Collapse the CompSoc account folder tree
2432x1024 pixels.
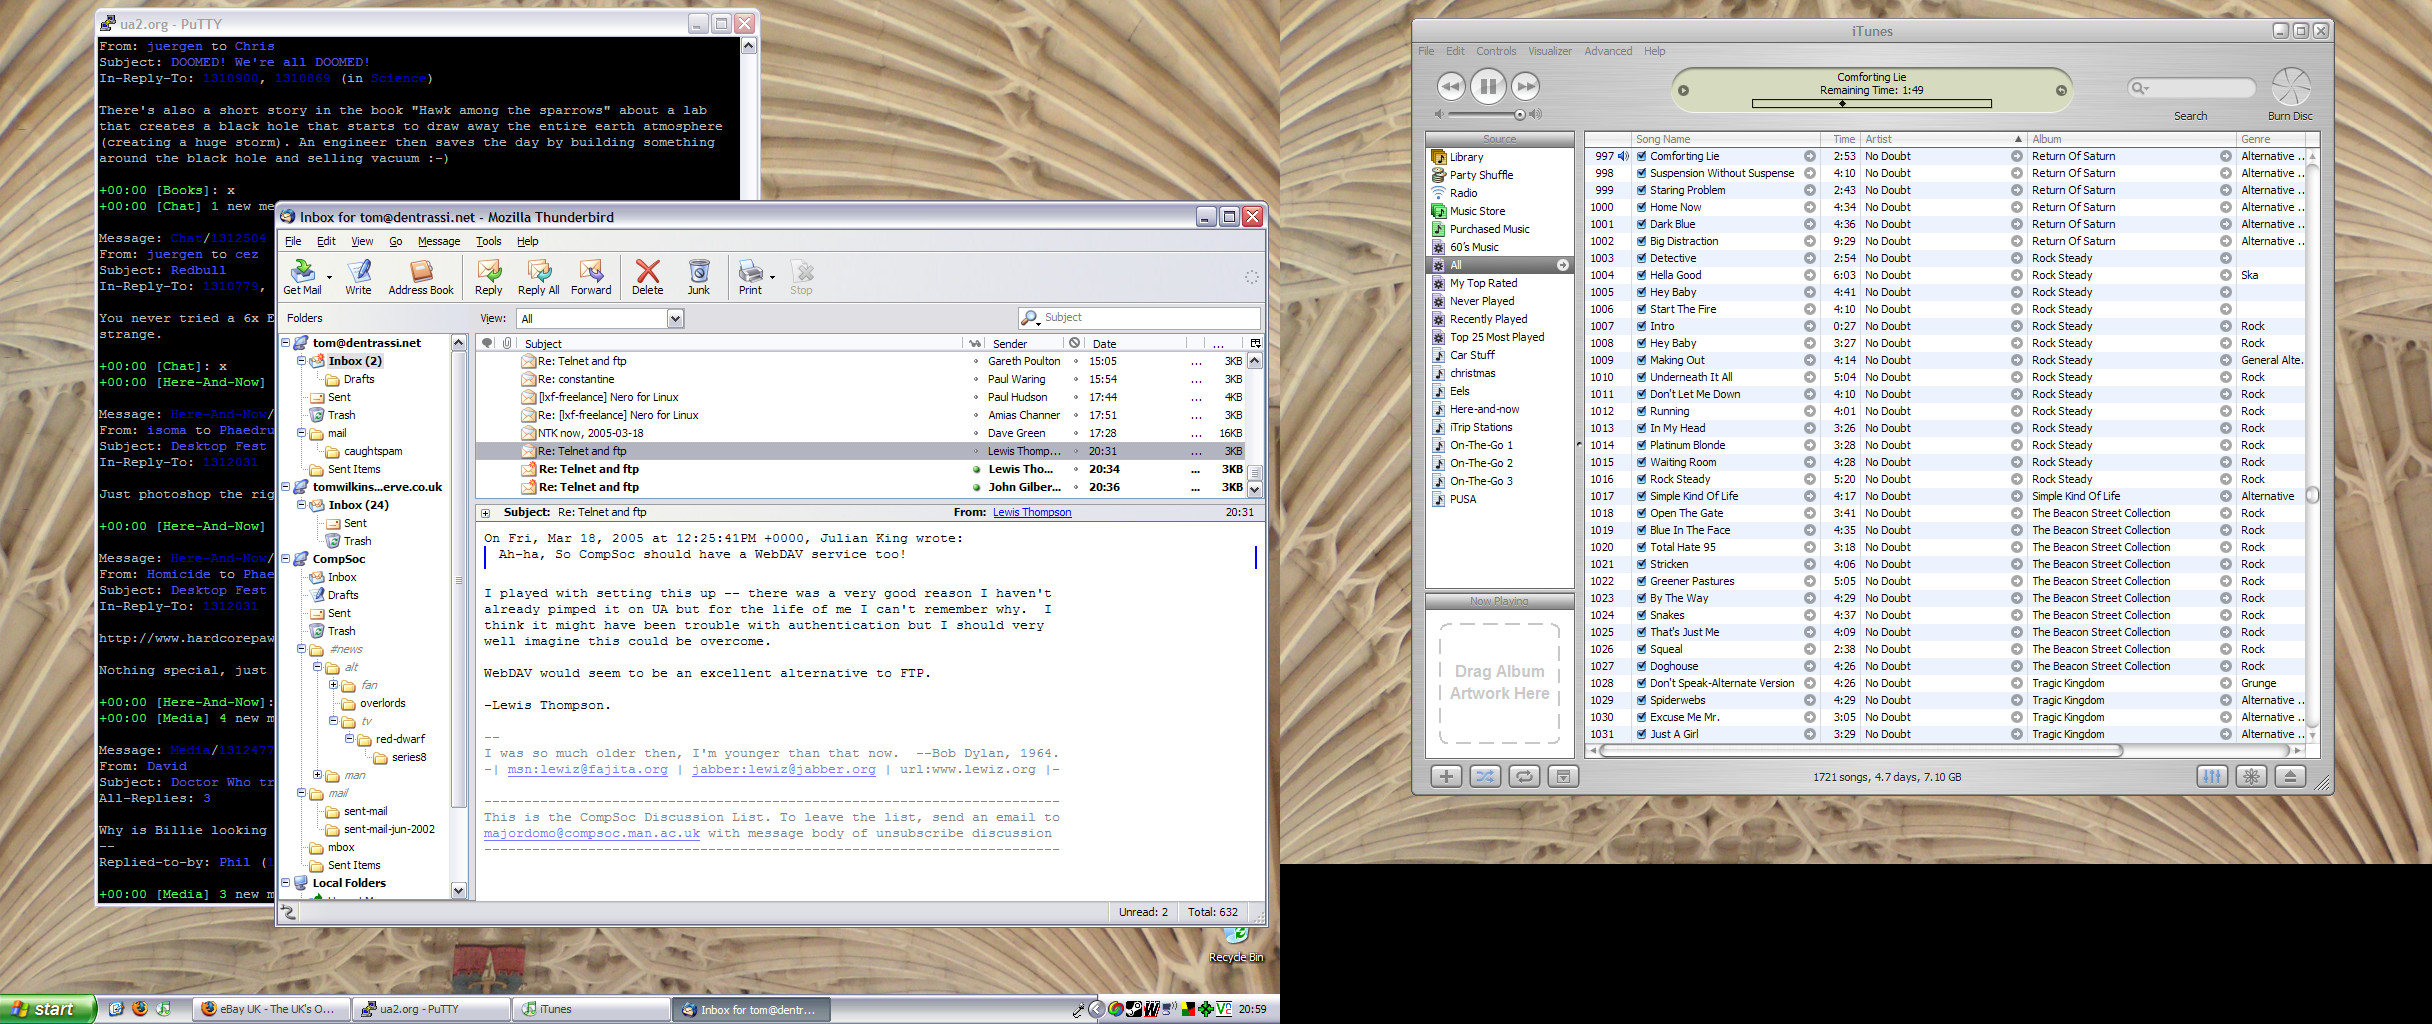(x=286, y=559)
